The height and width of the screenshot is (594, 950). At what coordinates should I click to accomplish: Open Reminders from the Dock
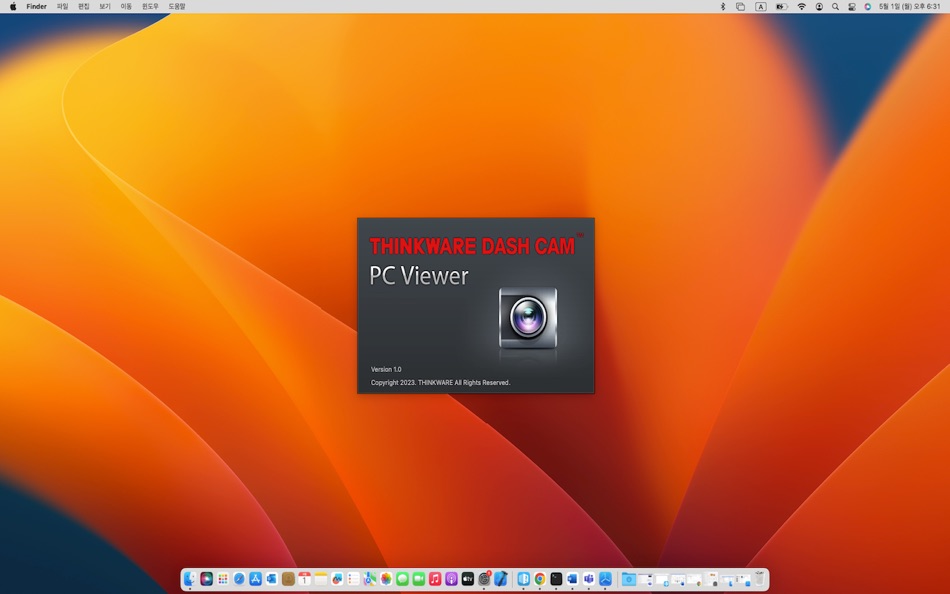pos(353,579)
